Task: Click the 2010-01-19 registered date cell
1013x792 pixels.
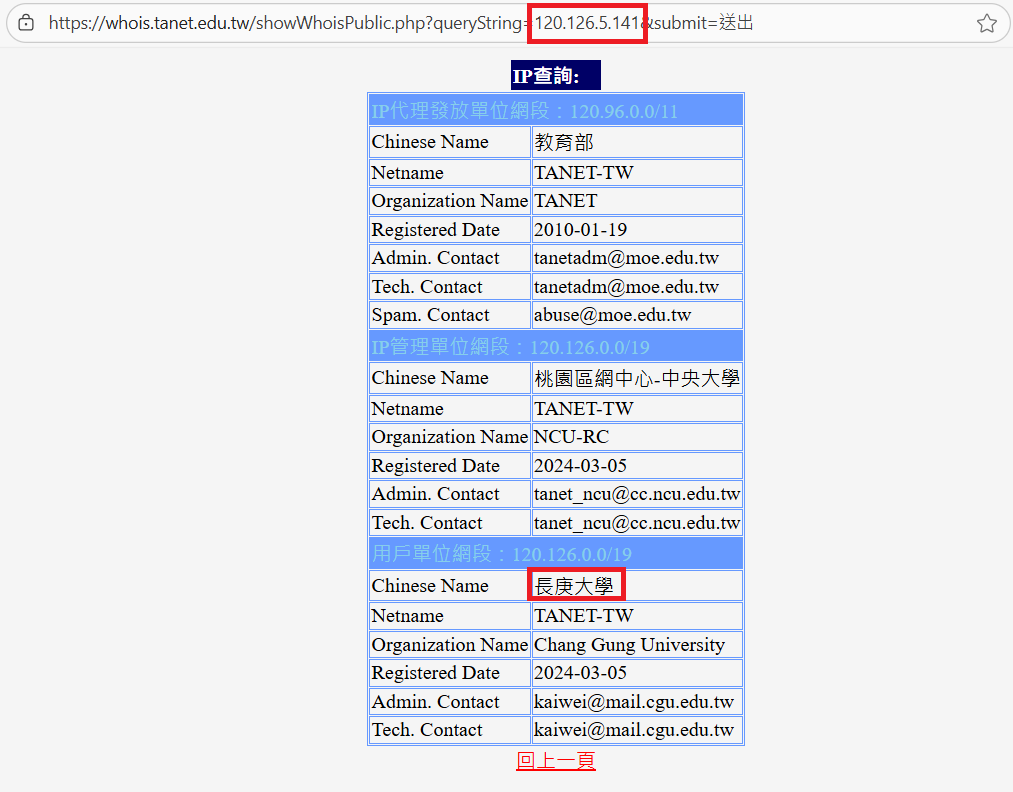Action: pyautogui.click(x=637, y=229)
